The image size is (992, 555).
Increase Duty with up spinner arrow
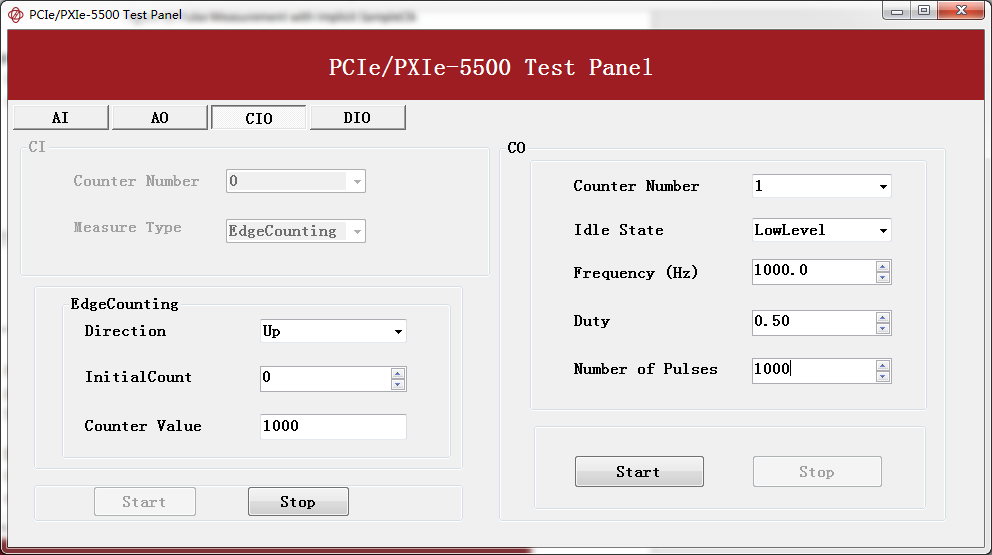[883, 317]
